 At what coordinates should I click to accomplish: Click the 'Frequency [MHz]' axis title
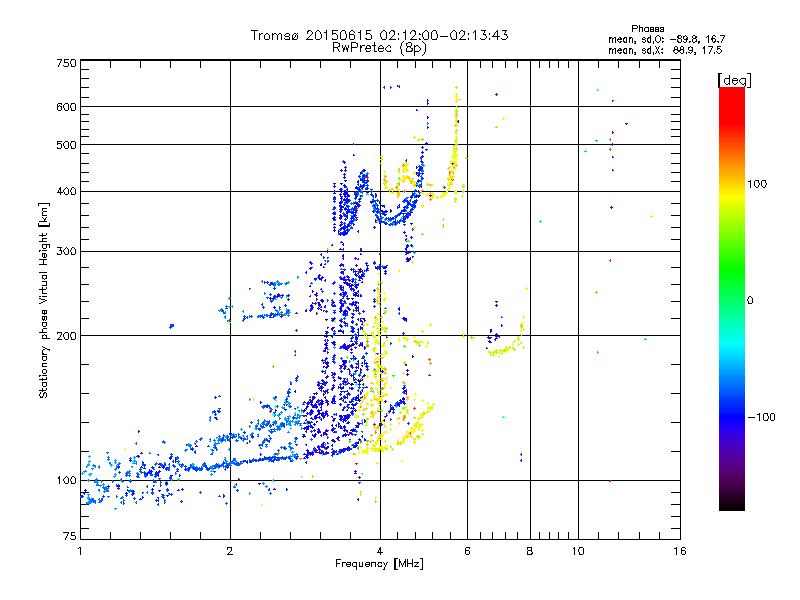click(x=379, y=564)
